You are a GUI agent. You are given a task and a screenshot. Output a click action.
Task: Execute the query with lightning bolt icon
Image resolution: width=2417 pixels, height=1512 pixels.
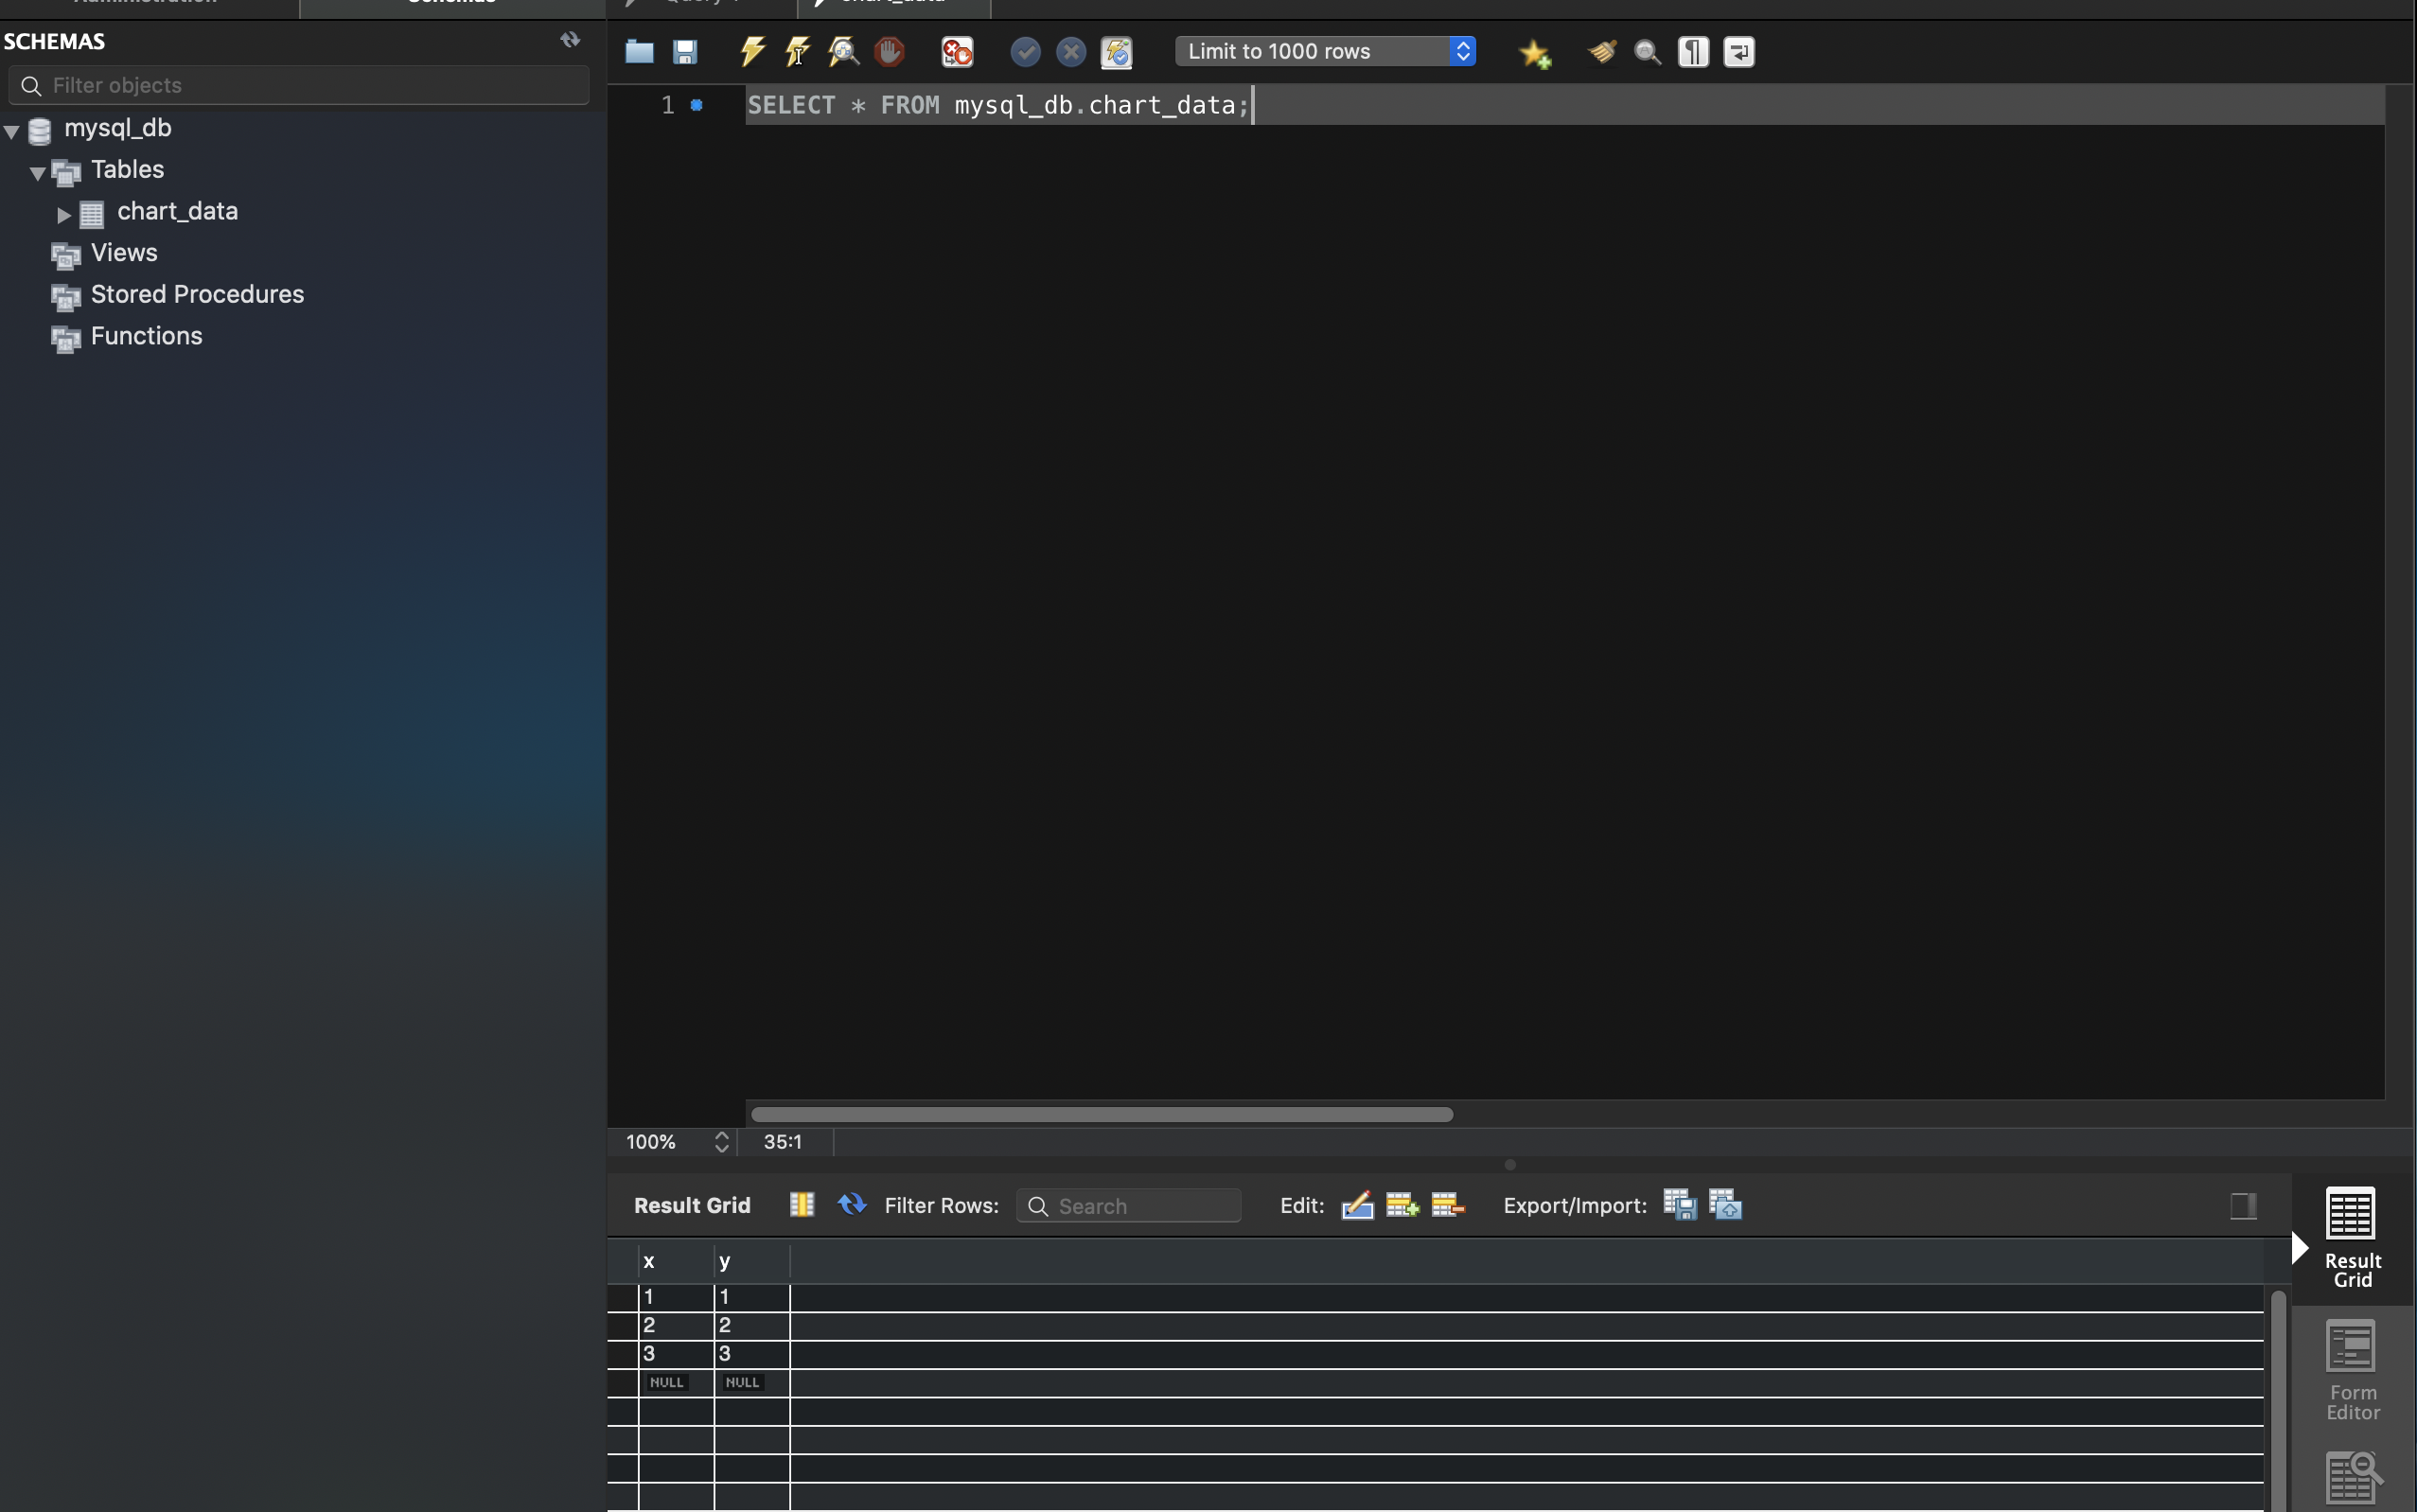tap(752, 51)
